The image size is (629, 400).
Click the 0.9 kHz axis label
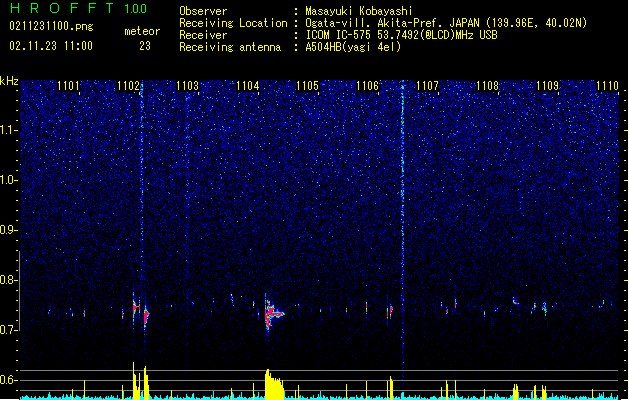click(x=9, y=230)
